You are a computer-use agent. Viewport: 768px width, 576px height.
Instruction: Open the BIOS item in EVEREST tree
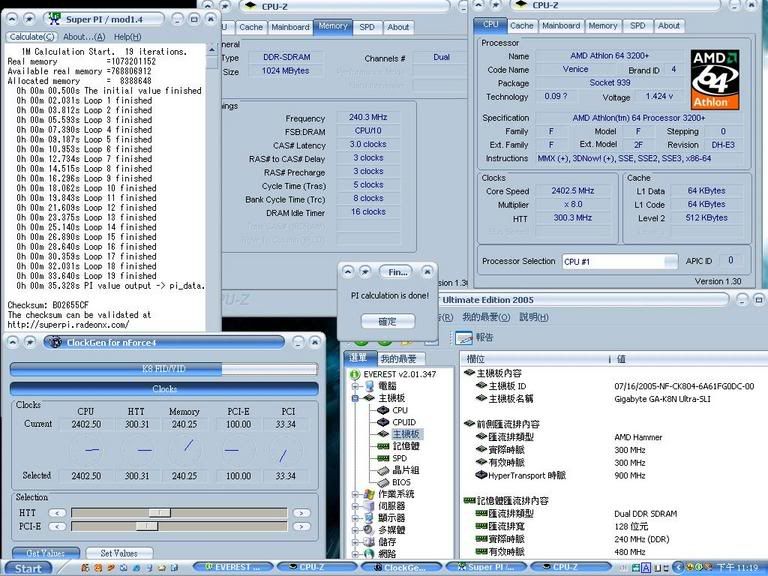[x=400, y=482]
